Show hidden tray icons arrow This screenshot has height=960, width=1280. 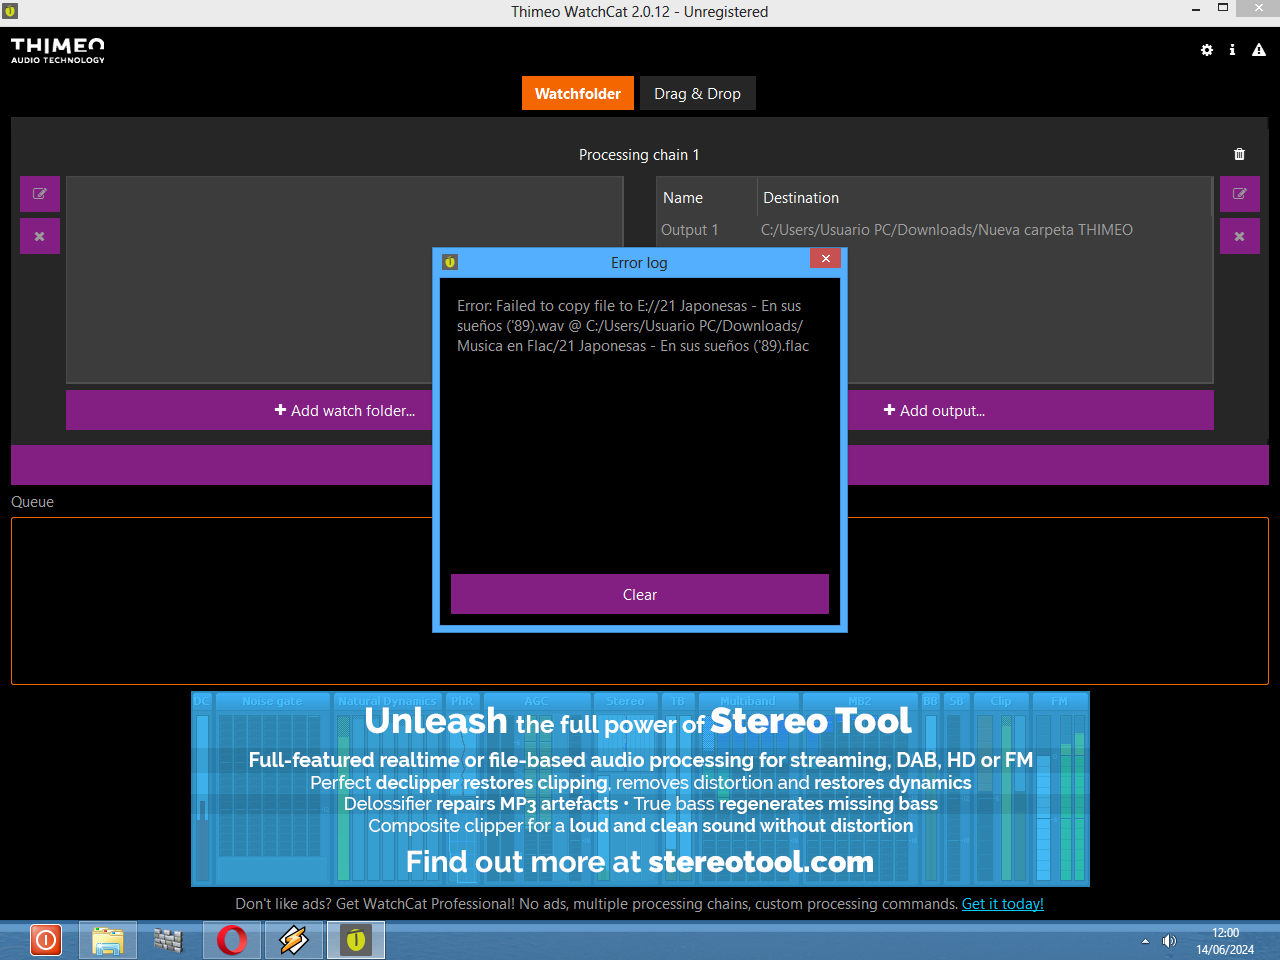point(1145,941)
